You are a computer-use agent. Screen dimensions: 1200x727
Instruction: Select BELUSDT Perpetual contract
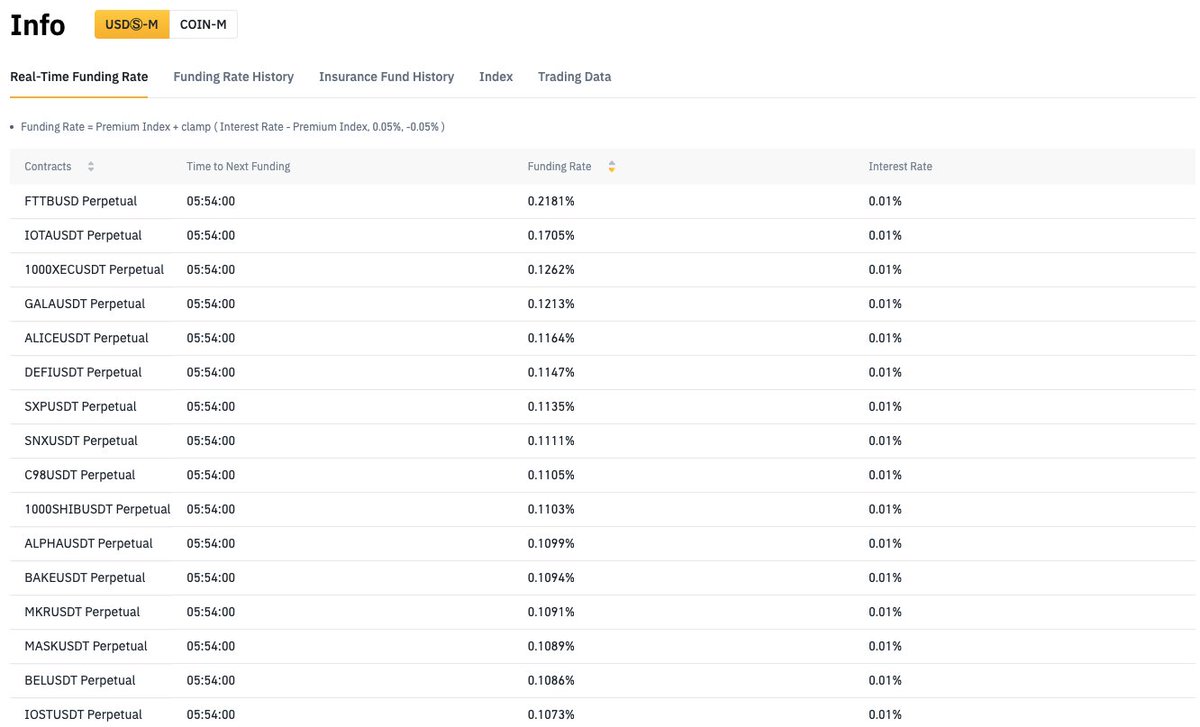point(80,680)
